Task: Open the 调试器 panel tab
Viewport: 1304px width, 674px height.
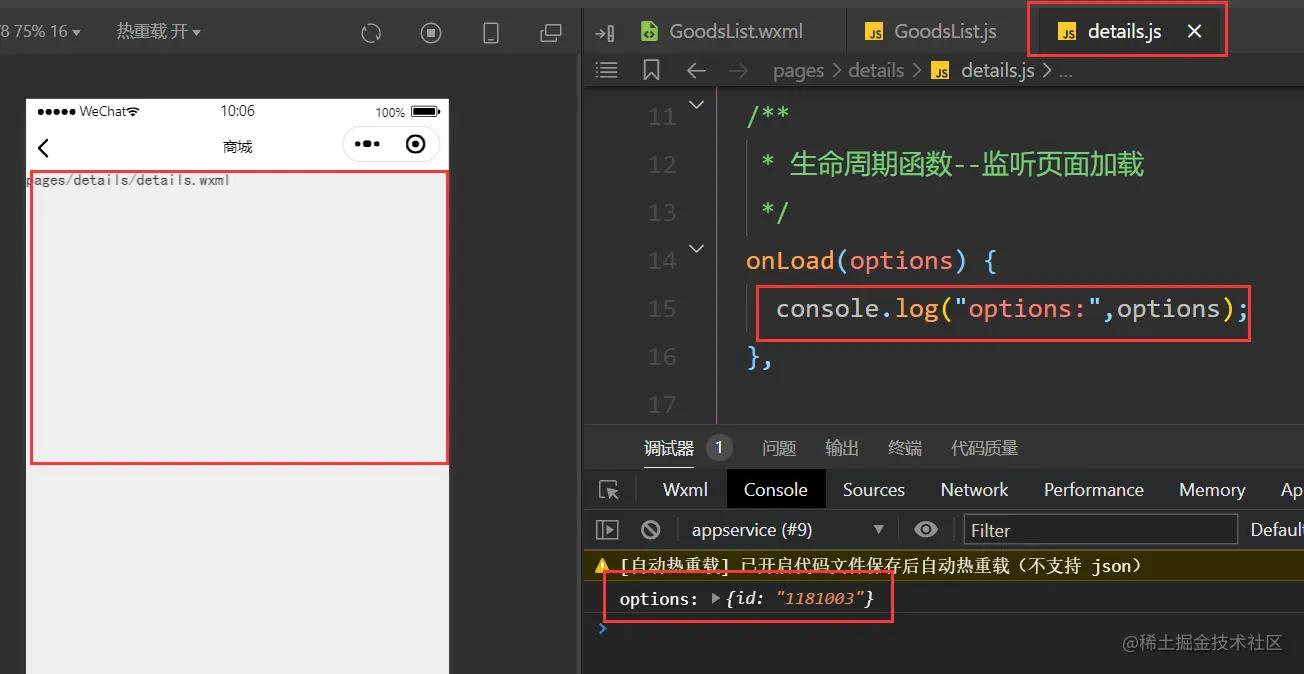Action: click(x=669, y=448)
